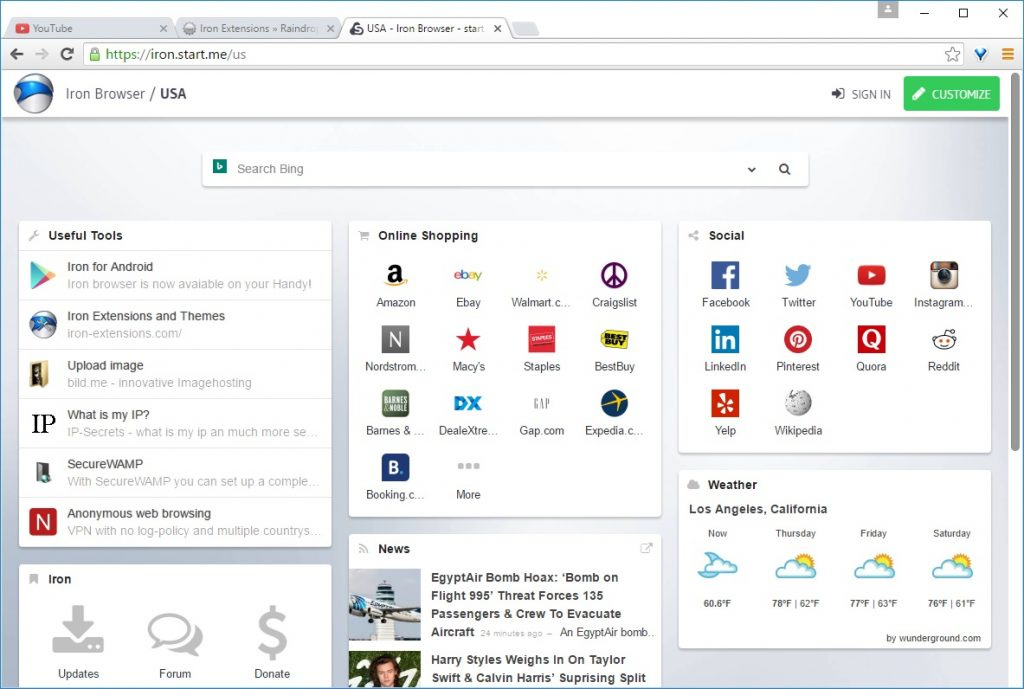Click the Facebook icon in Social
Image resolution: width=1024 pixels, height=689 pixels.
[x=725, y=276]
